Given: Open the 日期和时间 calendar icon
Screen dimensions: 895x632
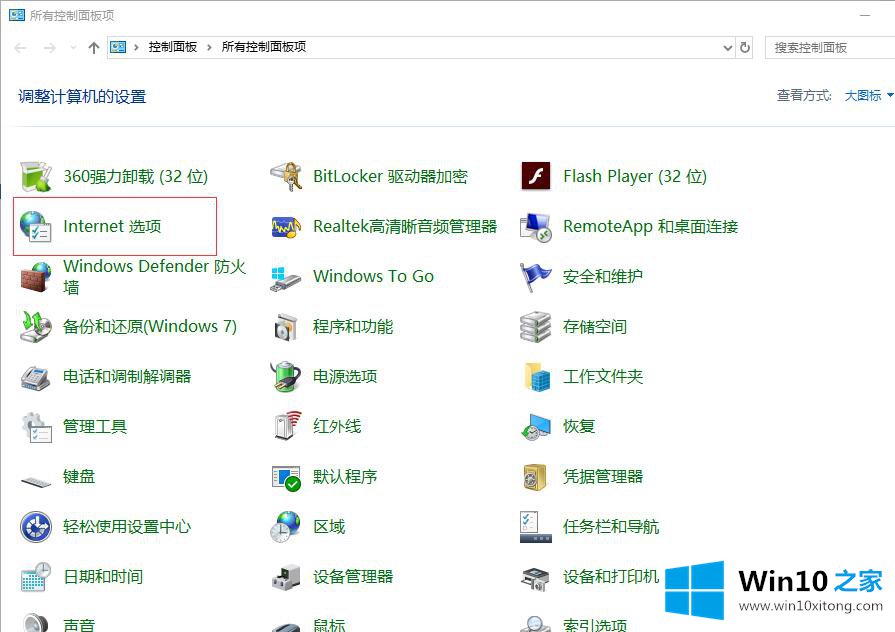Looking at the screenshot, I should pos(36,577).
